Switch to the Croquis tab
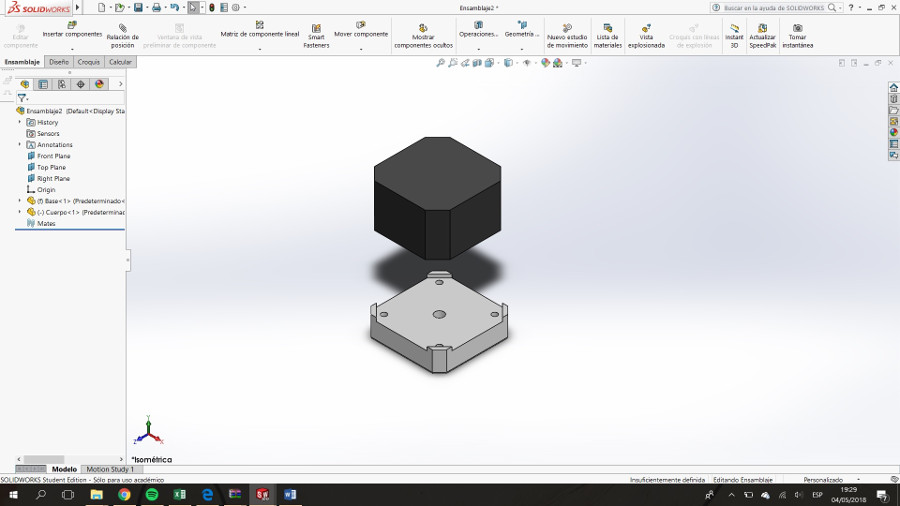 coord(88,62)
